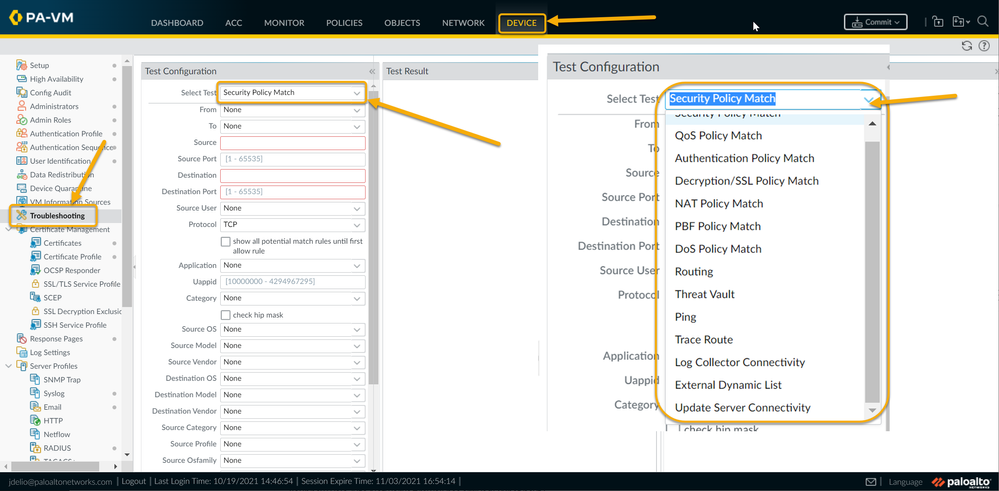Viewport: 999px width, 491px height.
Task: Click the Troubleshooting wrench icon
Action: (22, 215)
